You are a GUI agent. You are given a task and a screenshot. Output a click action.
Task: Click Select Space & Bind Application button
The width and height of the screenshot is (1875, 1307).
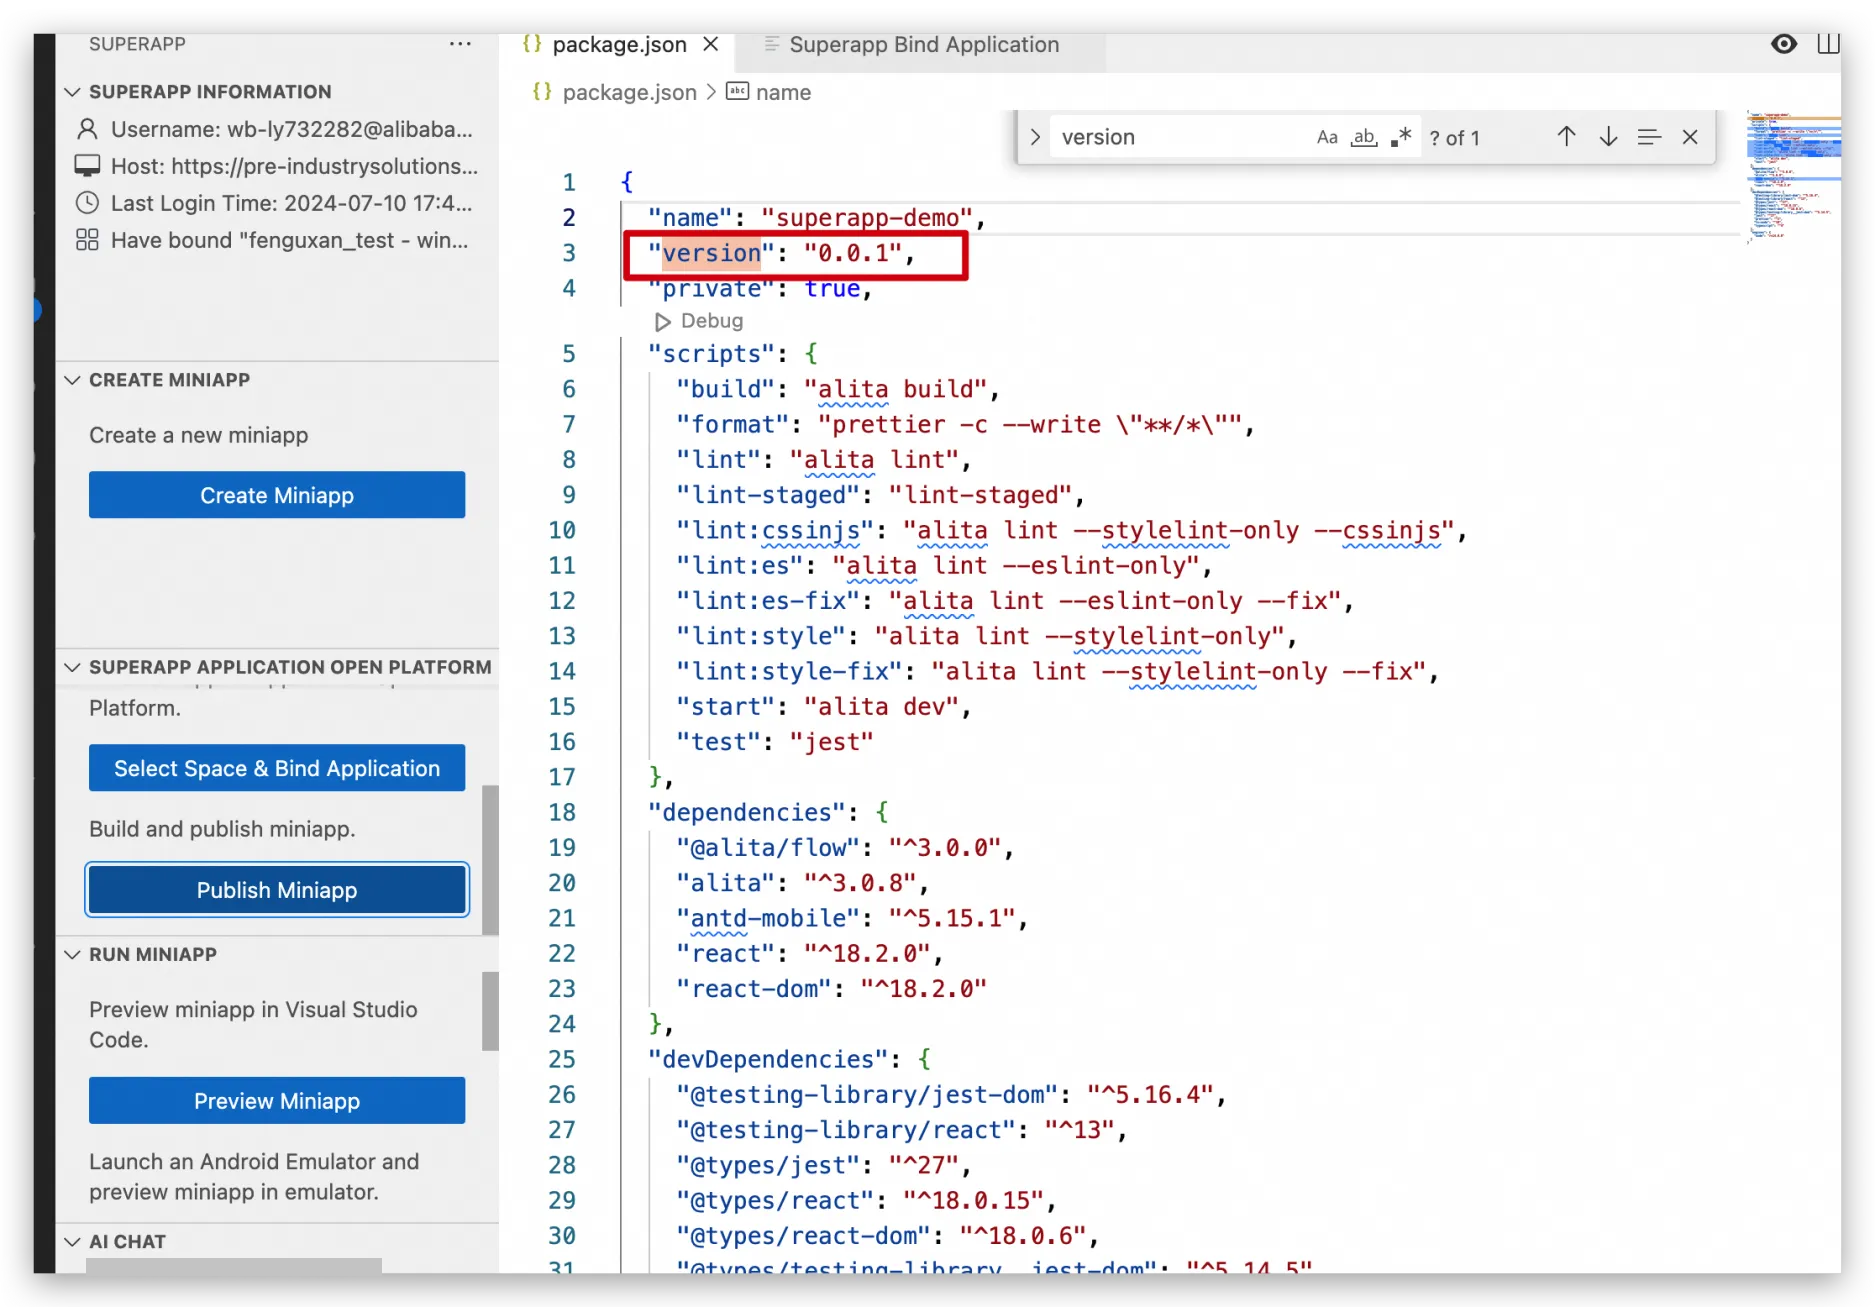click(277, 768)
